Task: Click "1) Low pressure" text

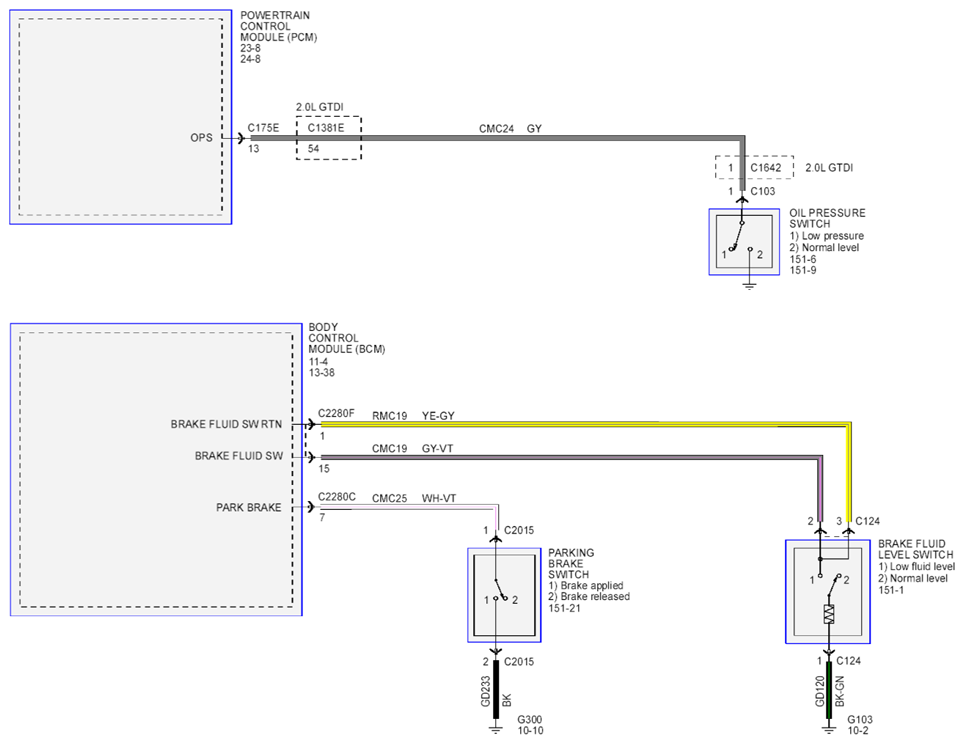Action: [826, 236]
